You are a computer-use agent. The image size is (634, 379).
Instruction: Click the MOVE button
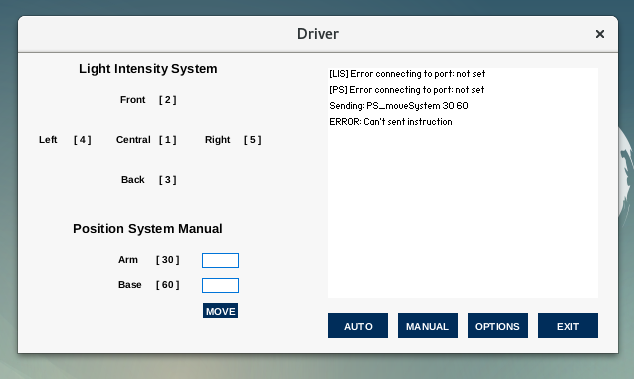[220, 311]
